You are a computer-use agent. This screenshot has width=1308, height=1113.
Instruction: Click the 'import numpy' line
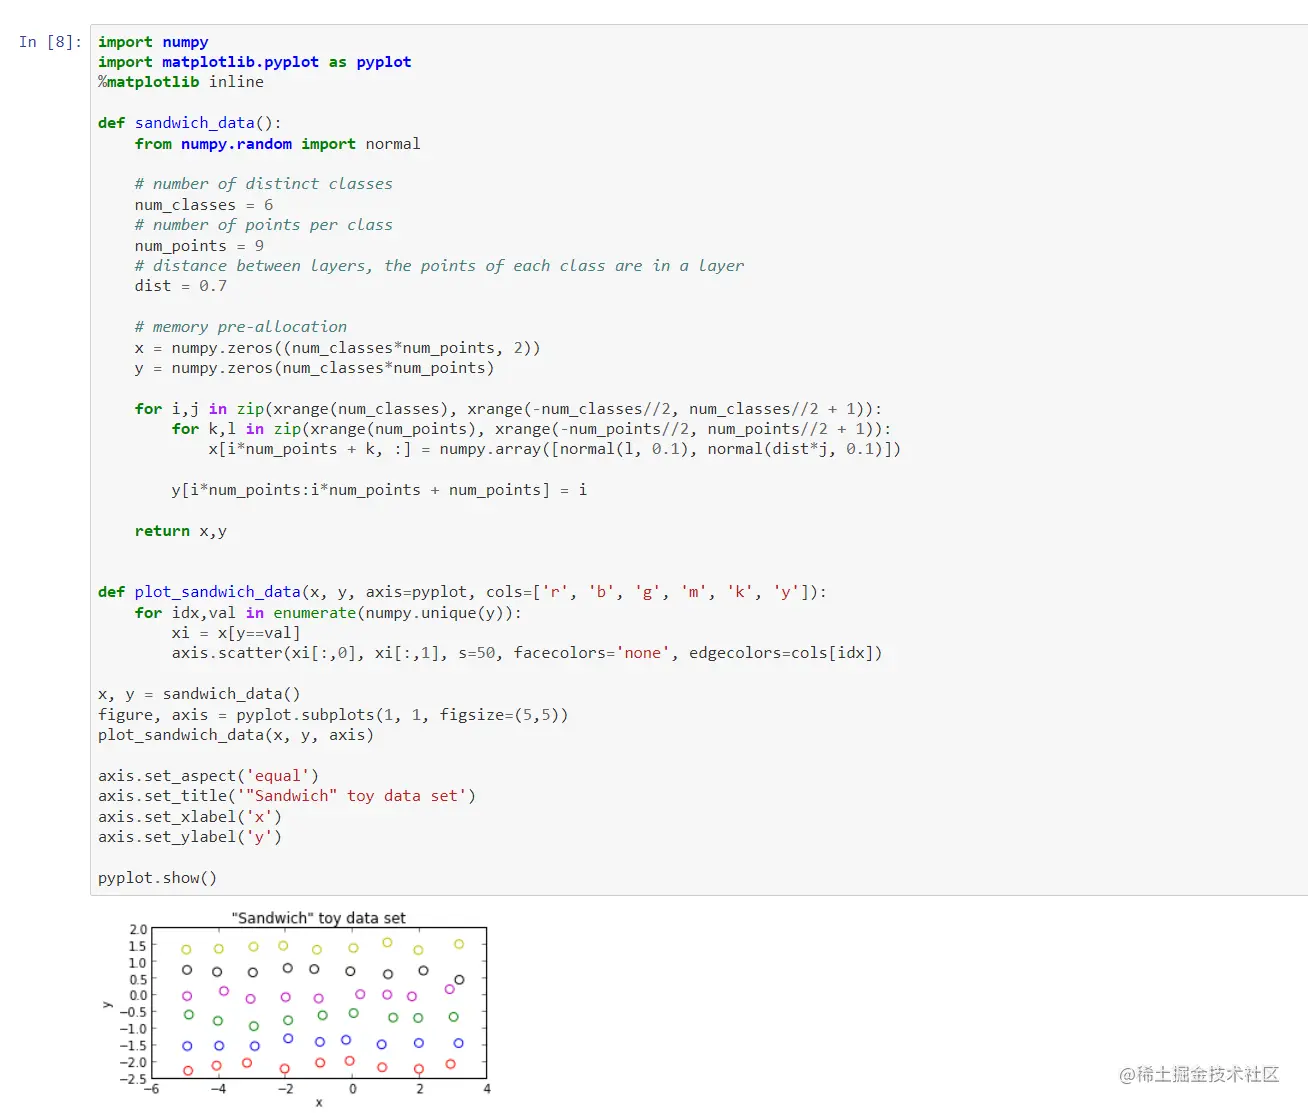click(x=153, y=42)
